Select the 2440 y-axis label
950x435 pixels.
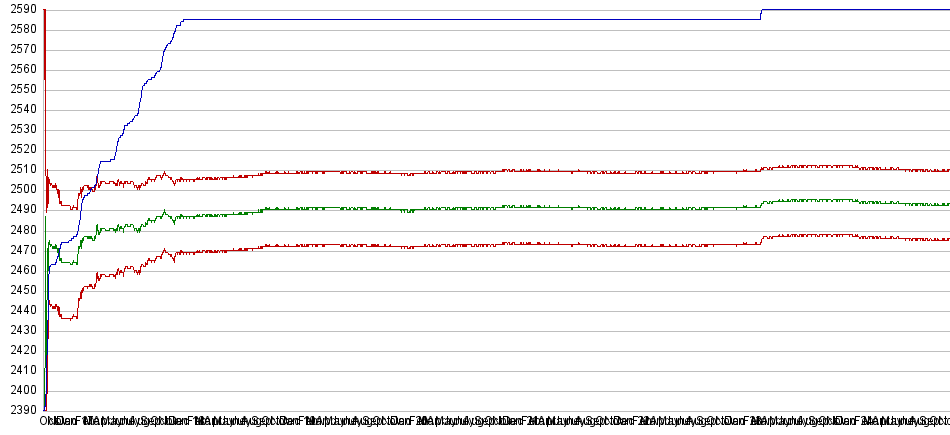(x=22, y=309)
